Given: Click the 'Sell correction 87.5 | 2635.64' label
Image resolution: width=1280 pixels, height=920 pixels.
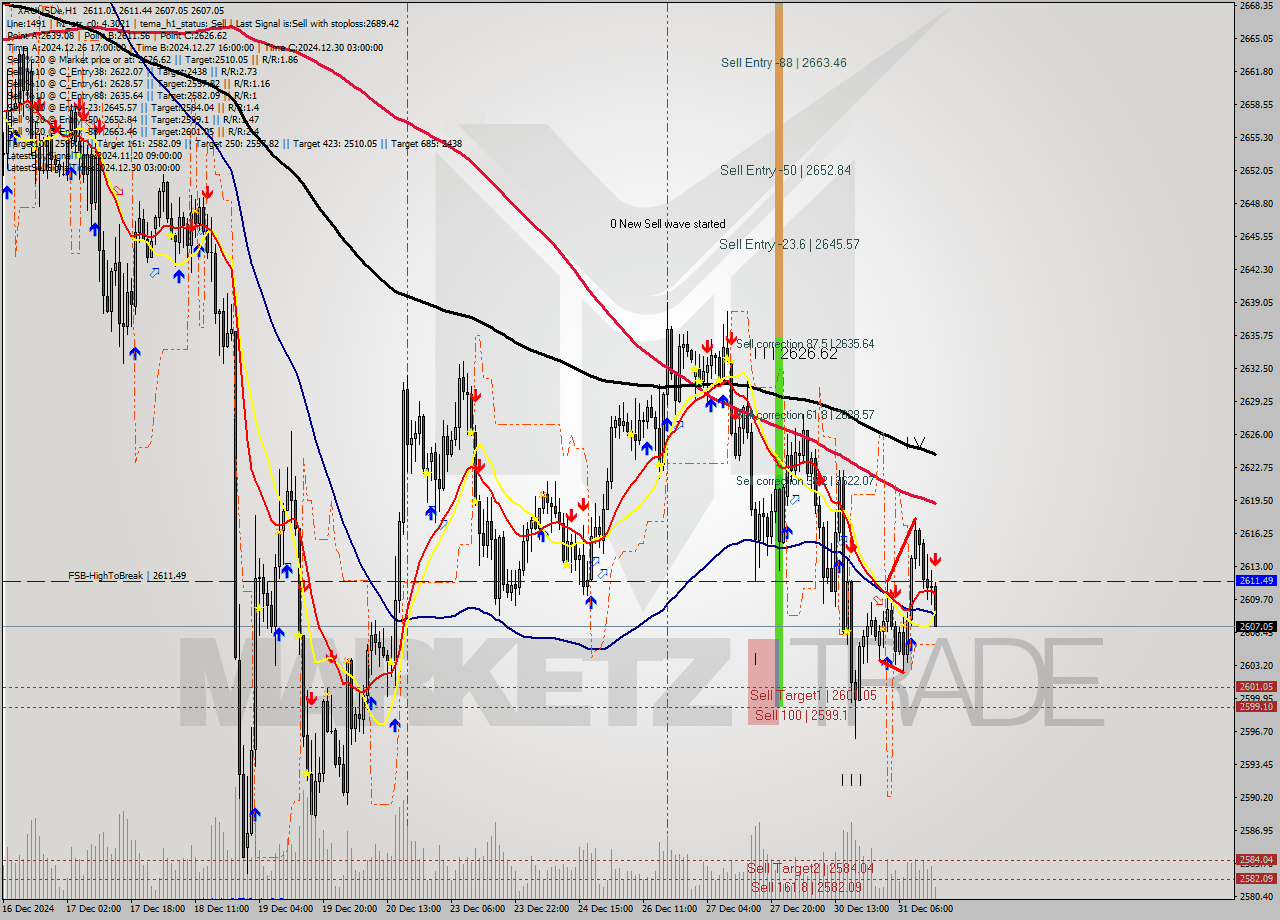Looking at the screenshot, I should coord(805,344).
